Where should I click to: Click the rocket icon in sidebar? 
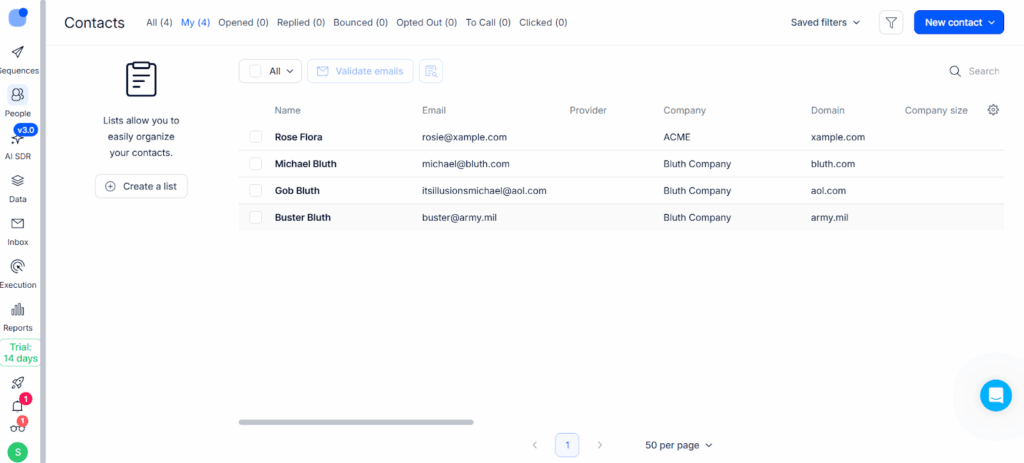18,383
